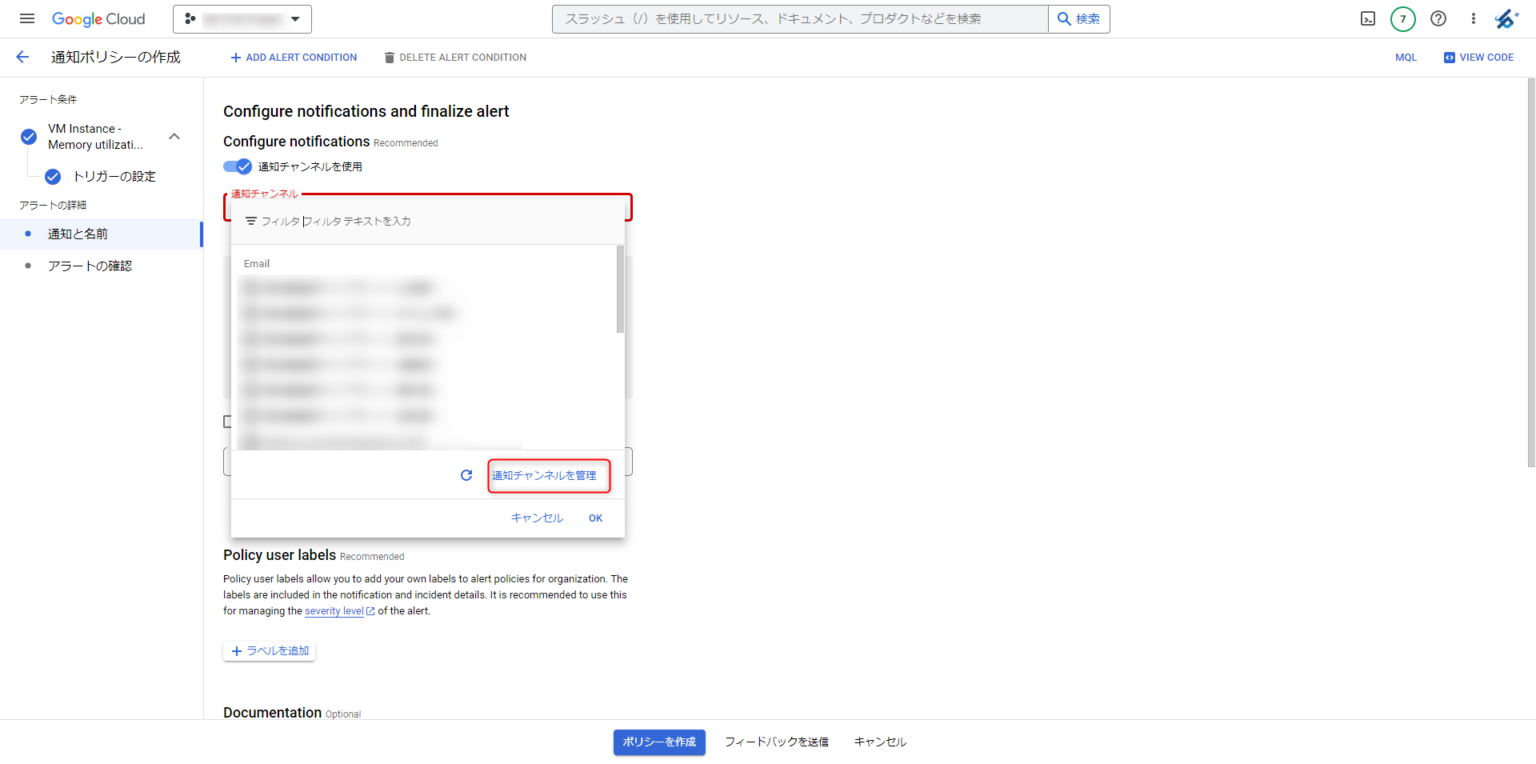
Task: Open the severity level documentation link
Action: (335, 610)
